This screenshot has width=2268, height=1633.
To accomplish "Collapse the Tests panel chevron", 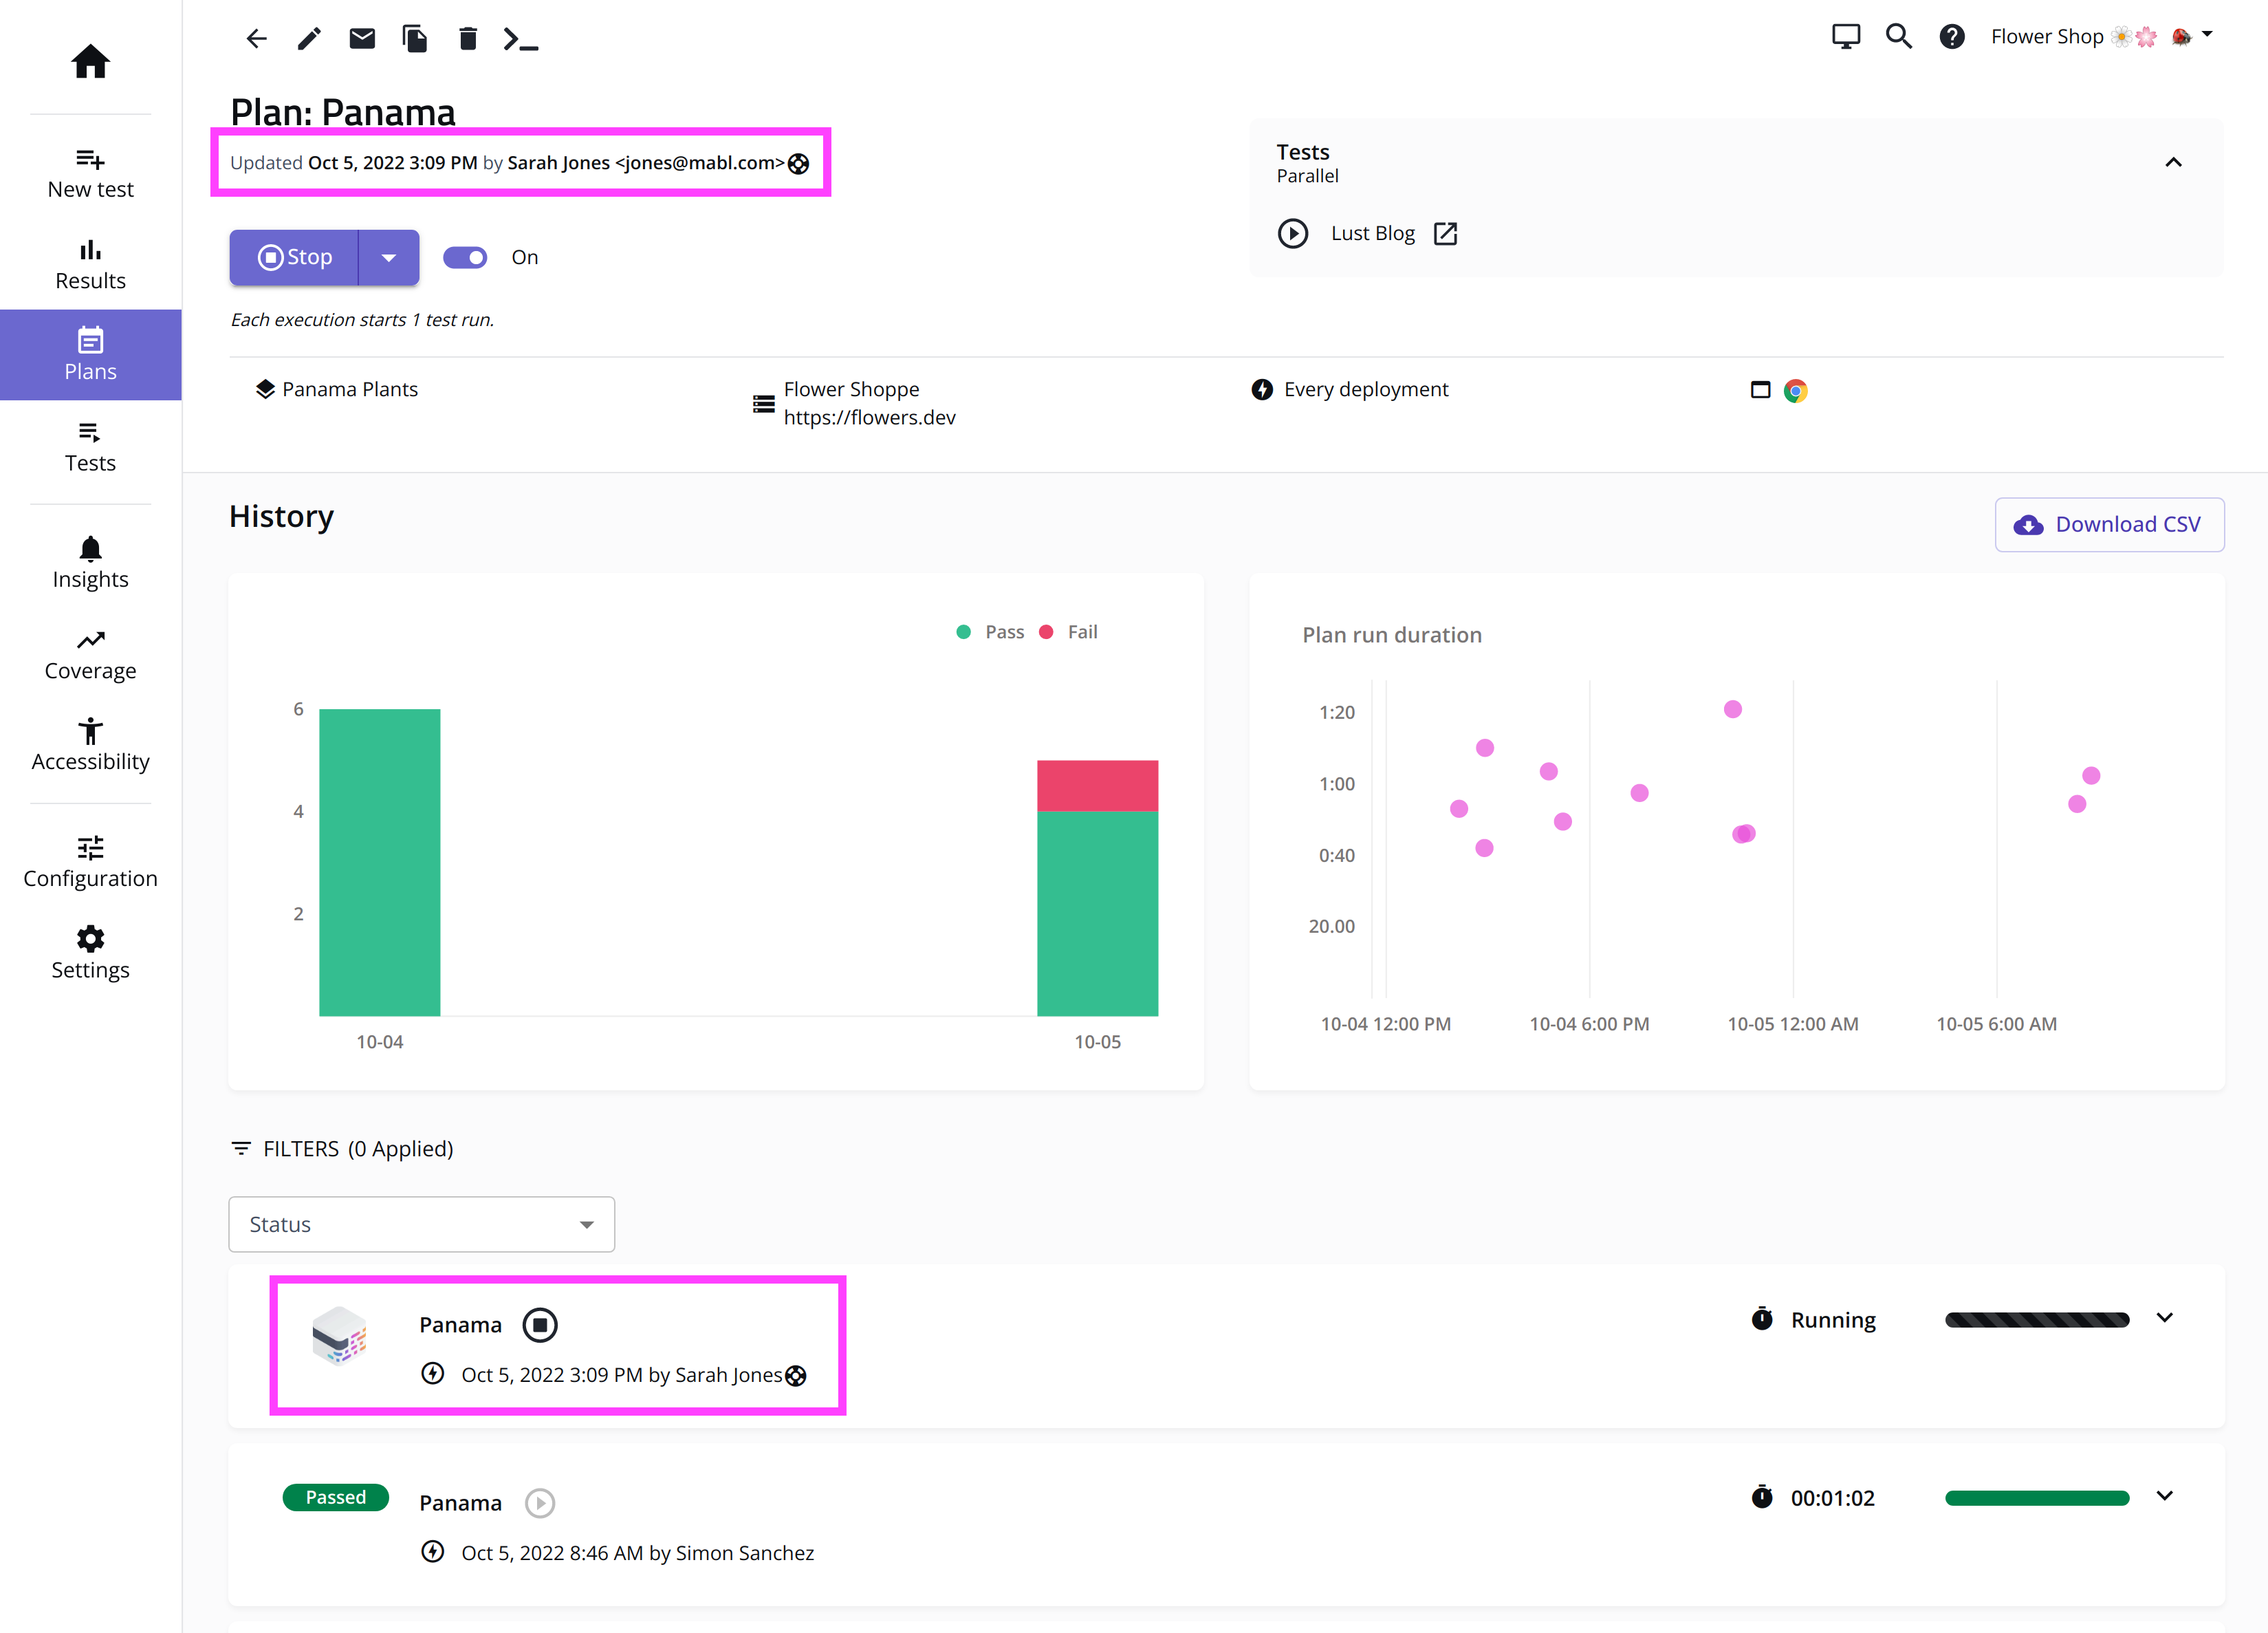I will pos(2173,162).
